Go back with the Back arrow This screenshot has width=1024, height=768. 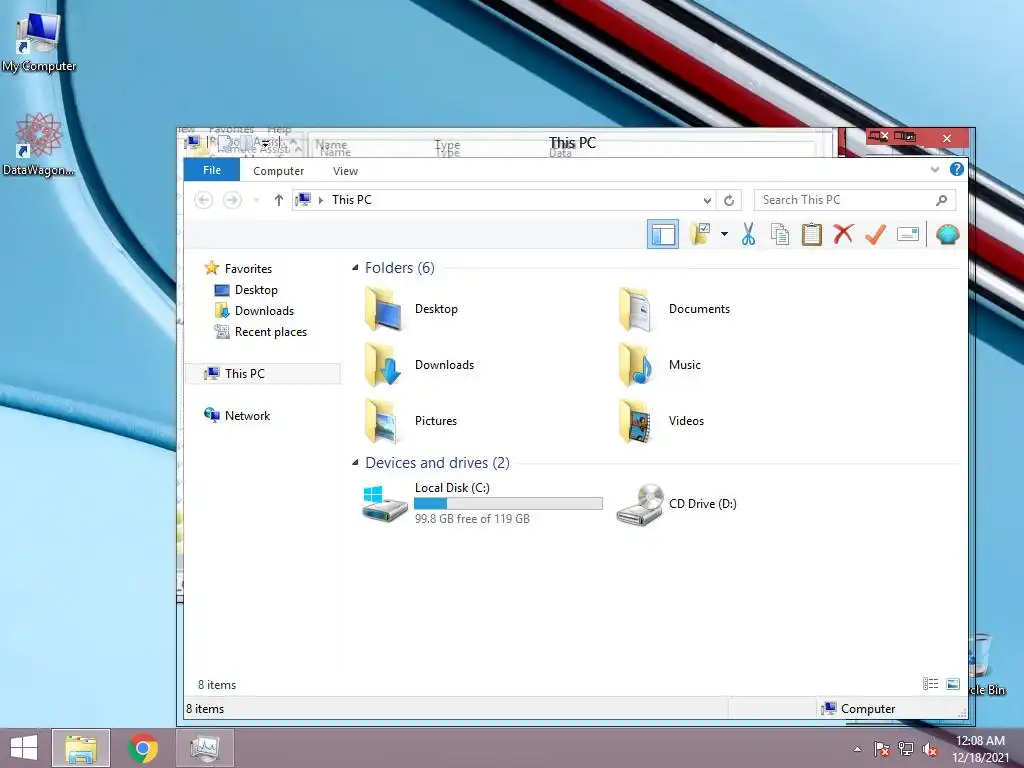click(x=204, y=200)
